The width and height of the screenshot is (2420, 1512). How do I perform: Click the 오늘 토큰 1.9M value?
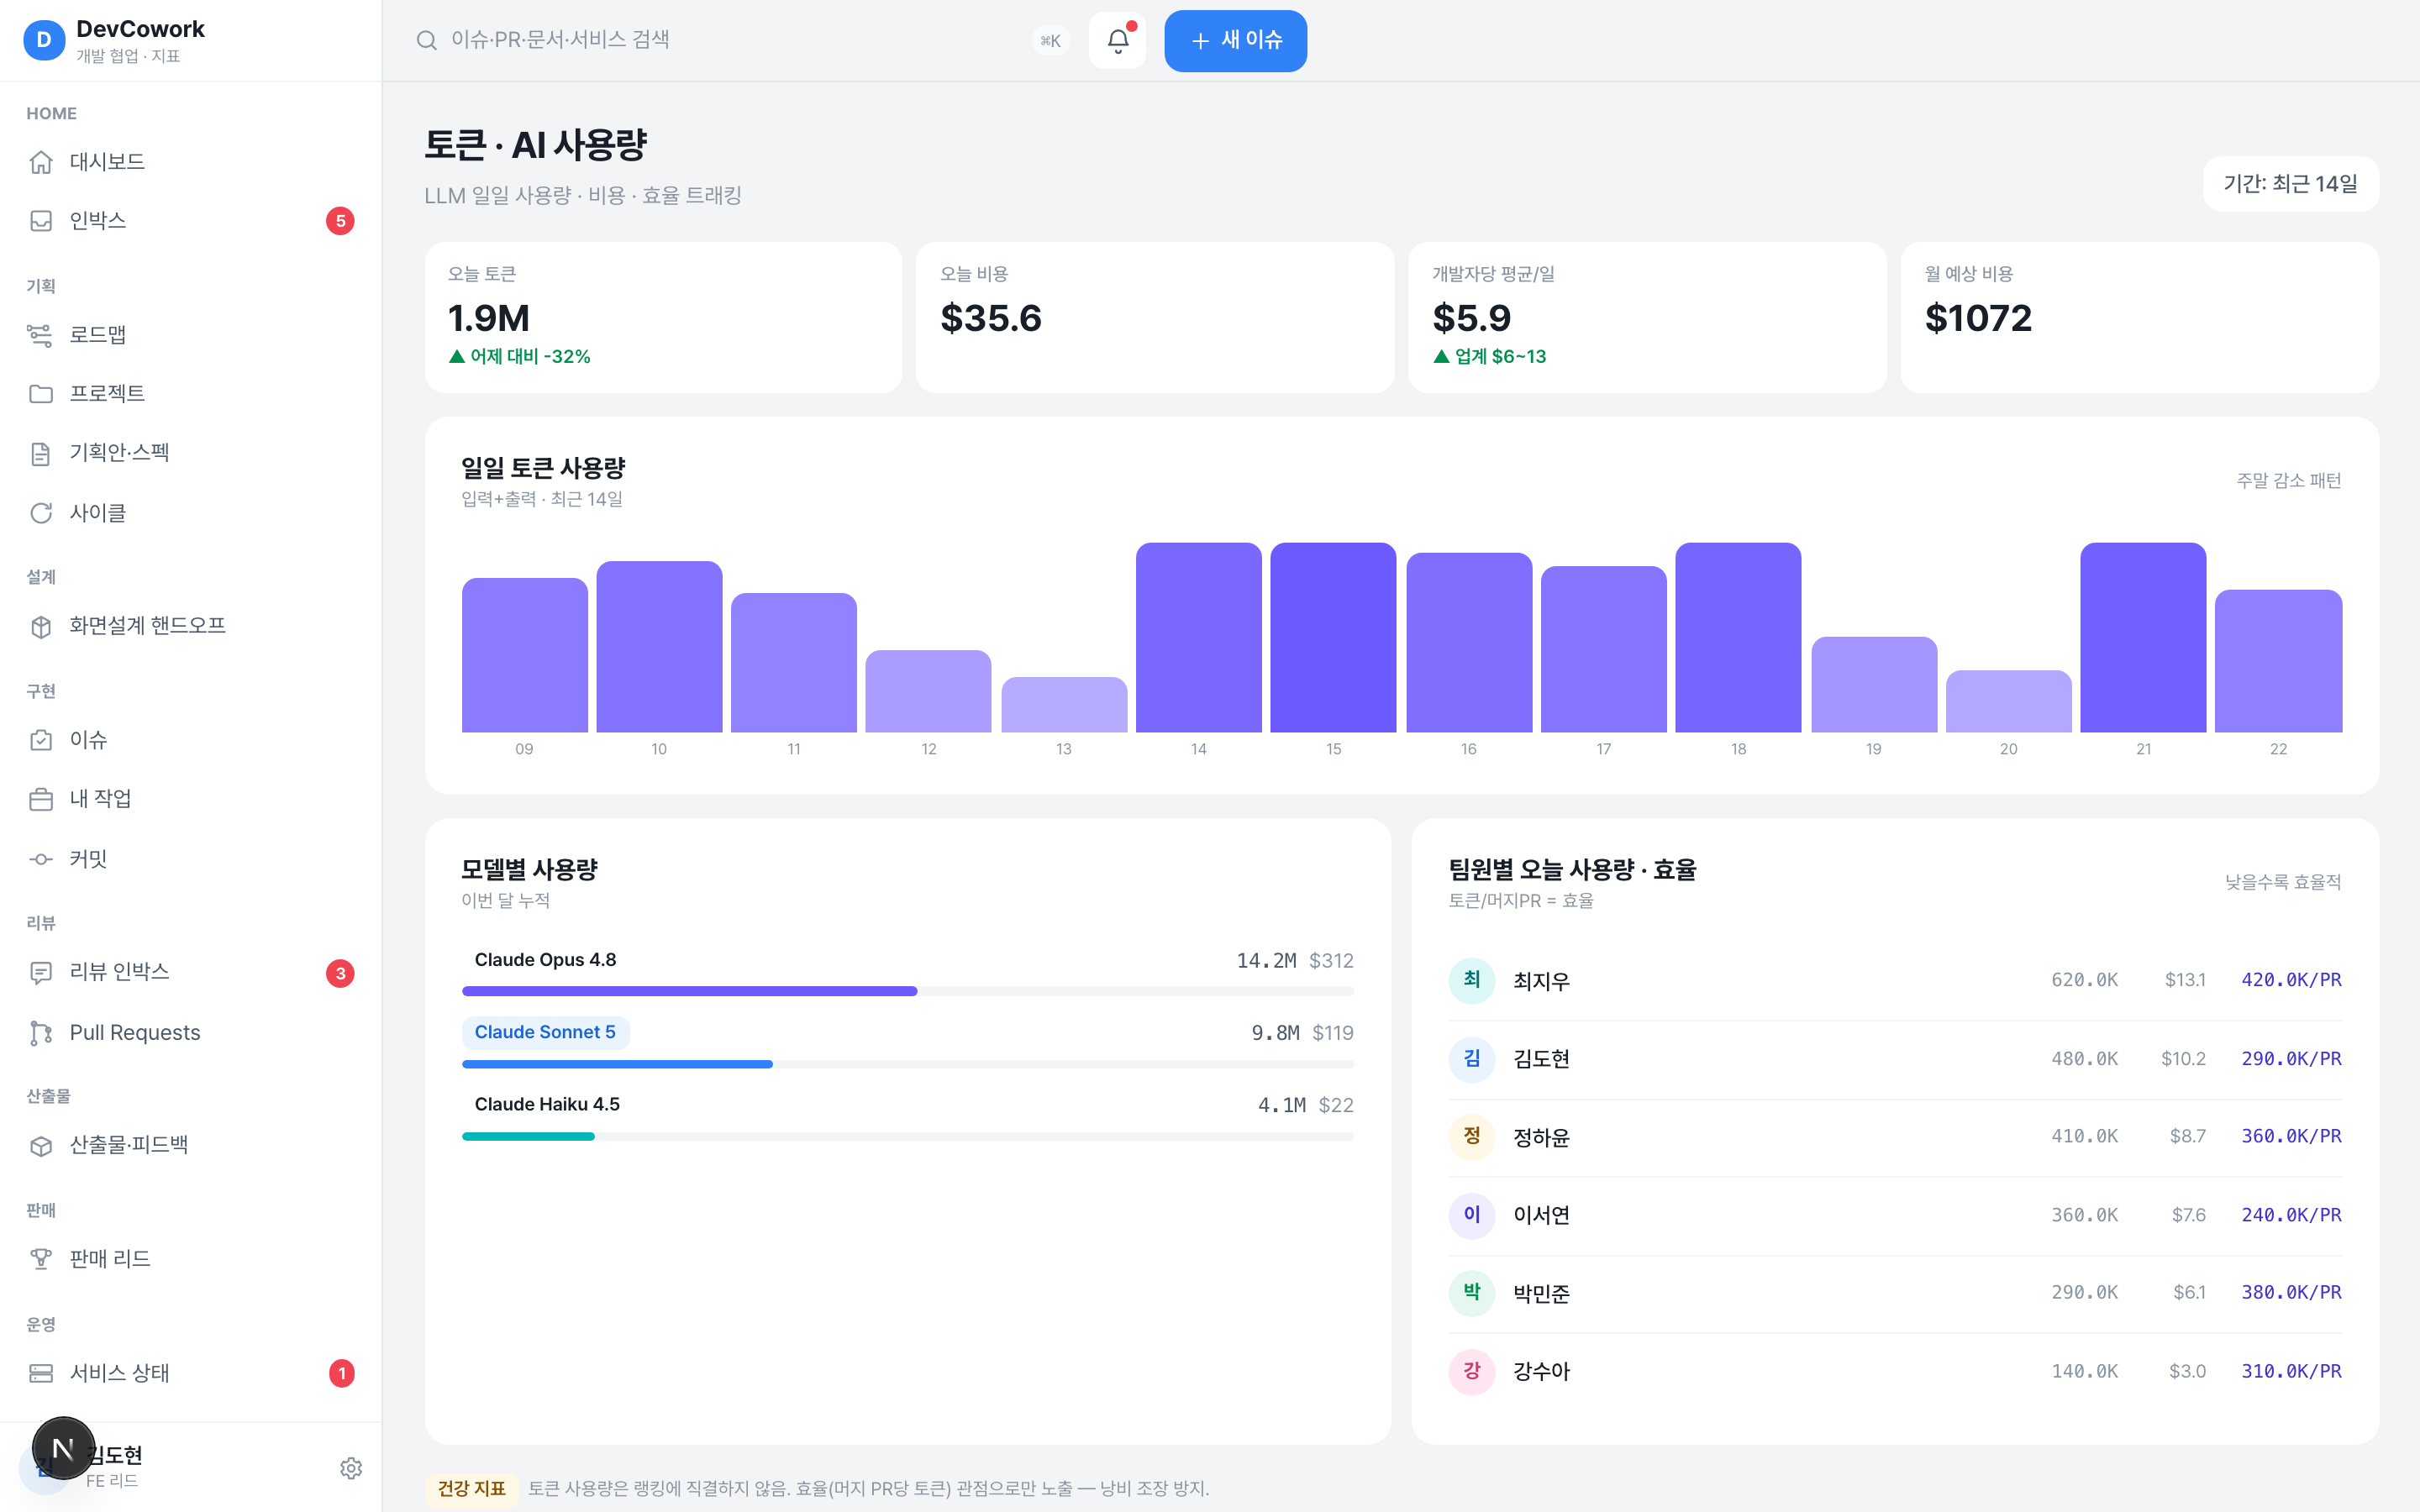click(x=489, y=318)
